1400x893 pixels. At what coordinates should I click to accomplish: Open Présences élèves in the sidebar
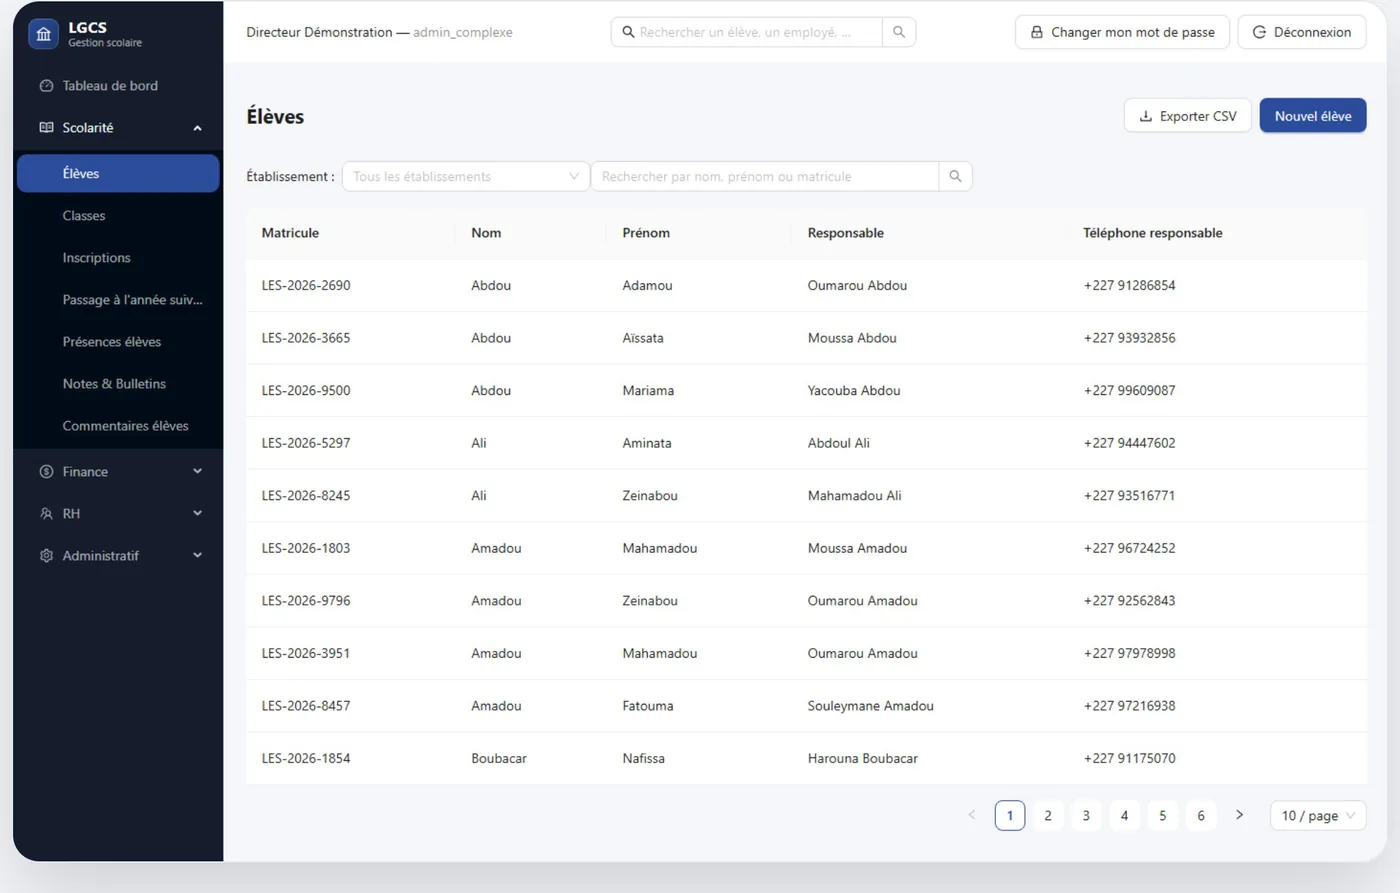point(118,342)
